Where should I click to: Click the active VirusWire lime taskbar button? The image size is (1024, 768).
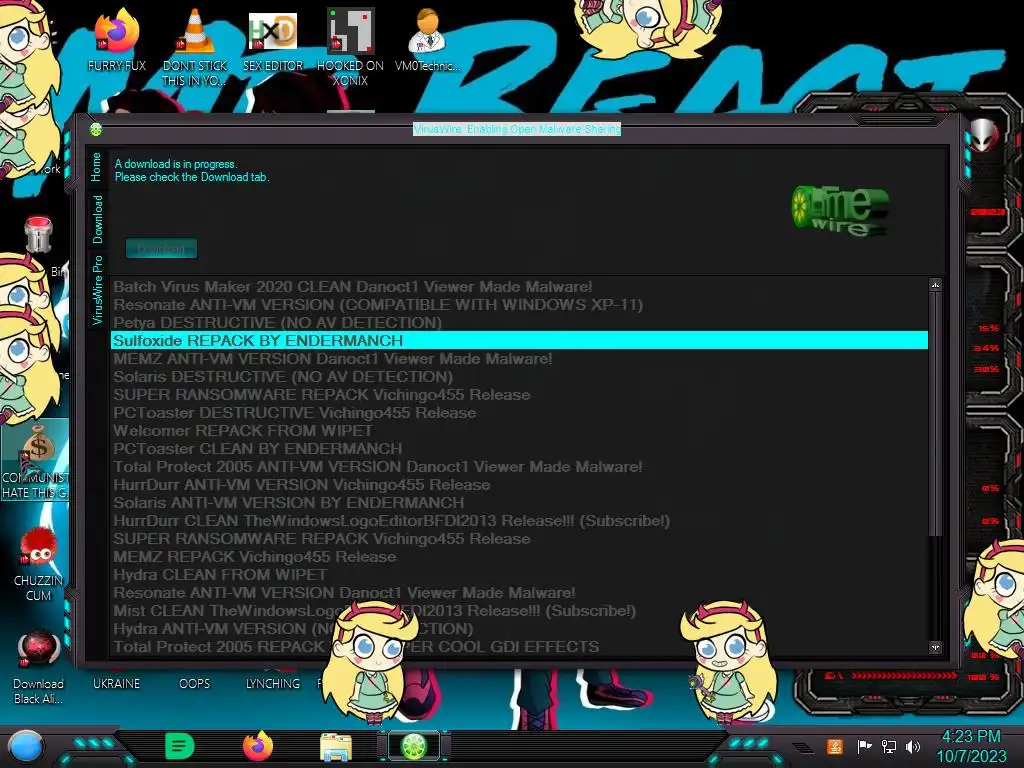click(x=414, y=746)
